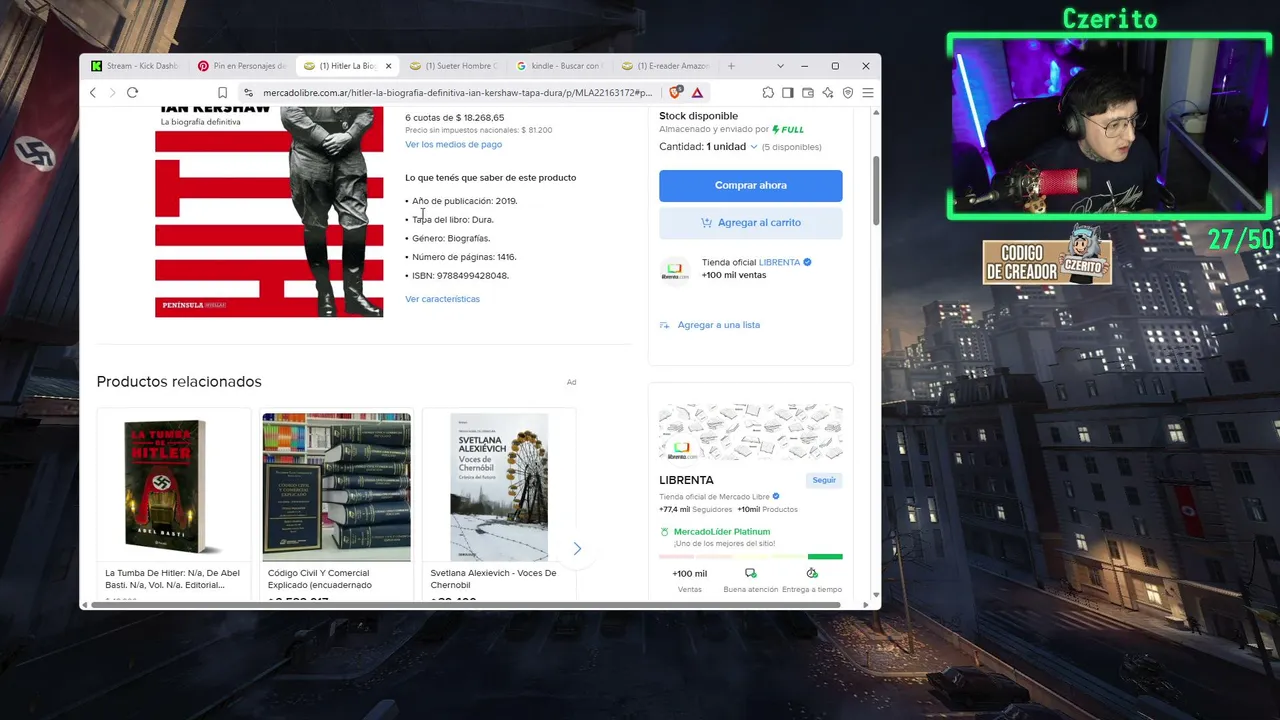Click the LIBRENTA store banner image

pos(751,432)
